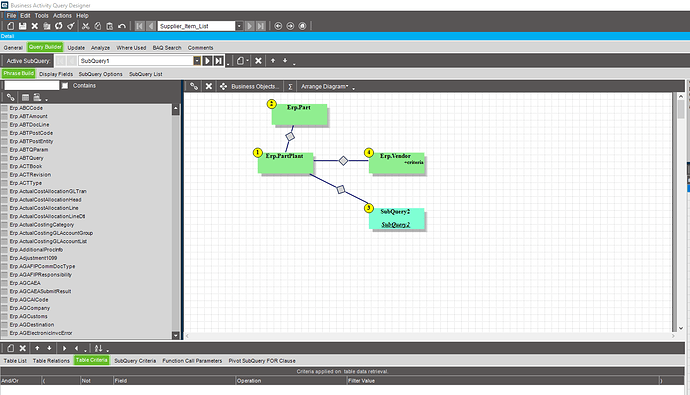Image resolution: width=690 pixels, height=395 pixels.
Task: Expand the SubQuery1 active subquery dropdown
Action: point(197,61)
